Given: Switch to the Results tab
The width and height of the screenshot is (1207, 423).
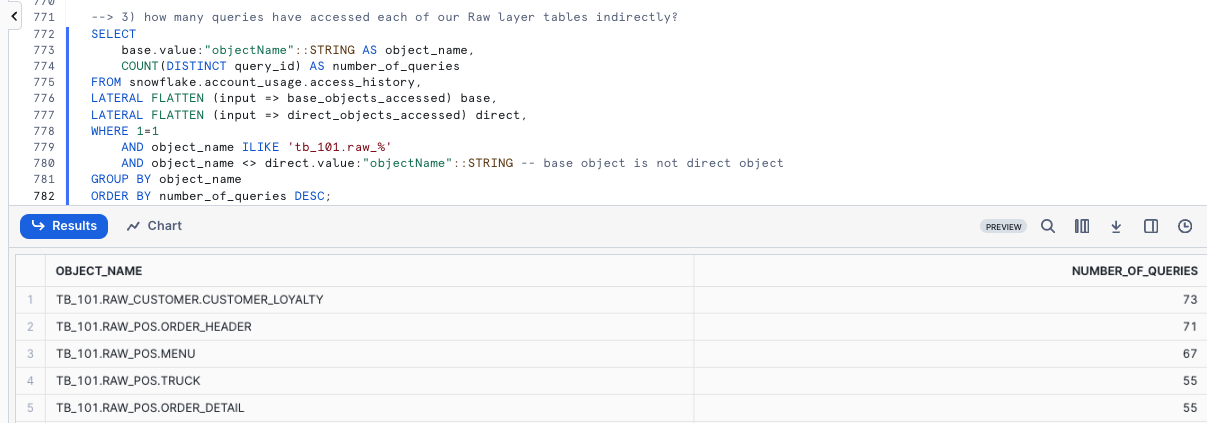Looking at the screenshot, I should point(64,226).
